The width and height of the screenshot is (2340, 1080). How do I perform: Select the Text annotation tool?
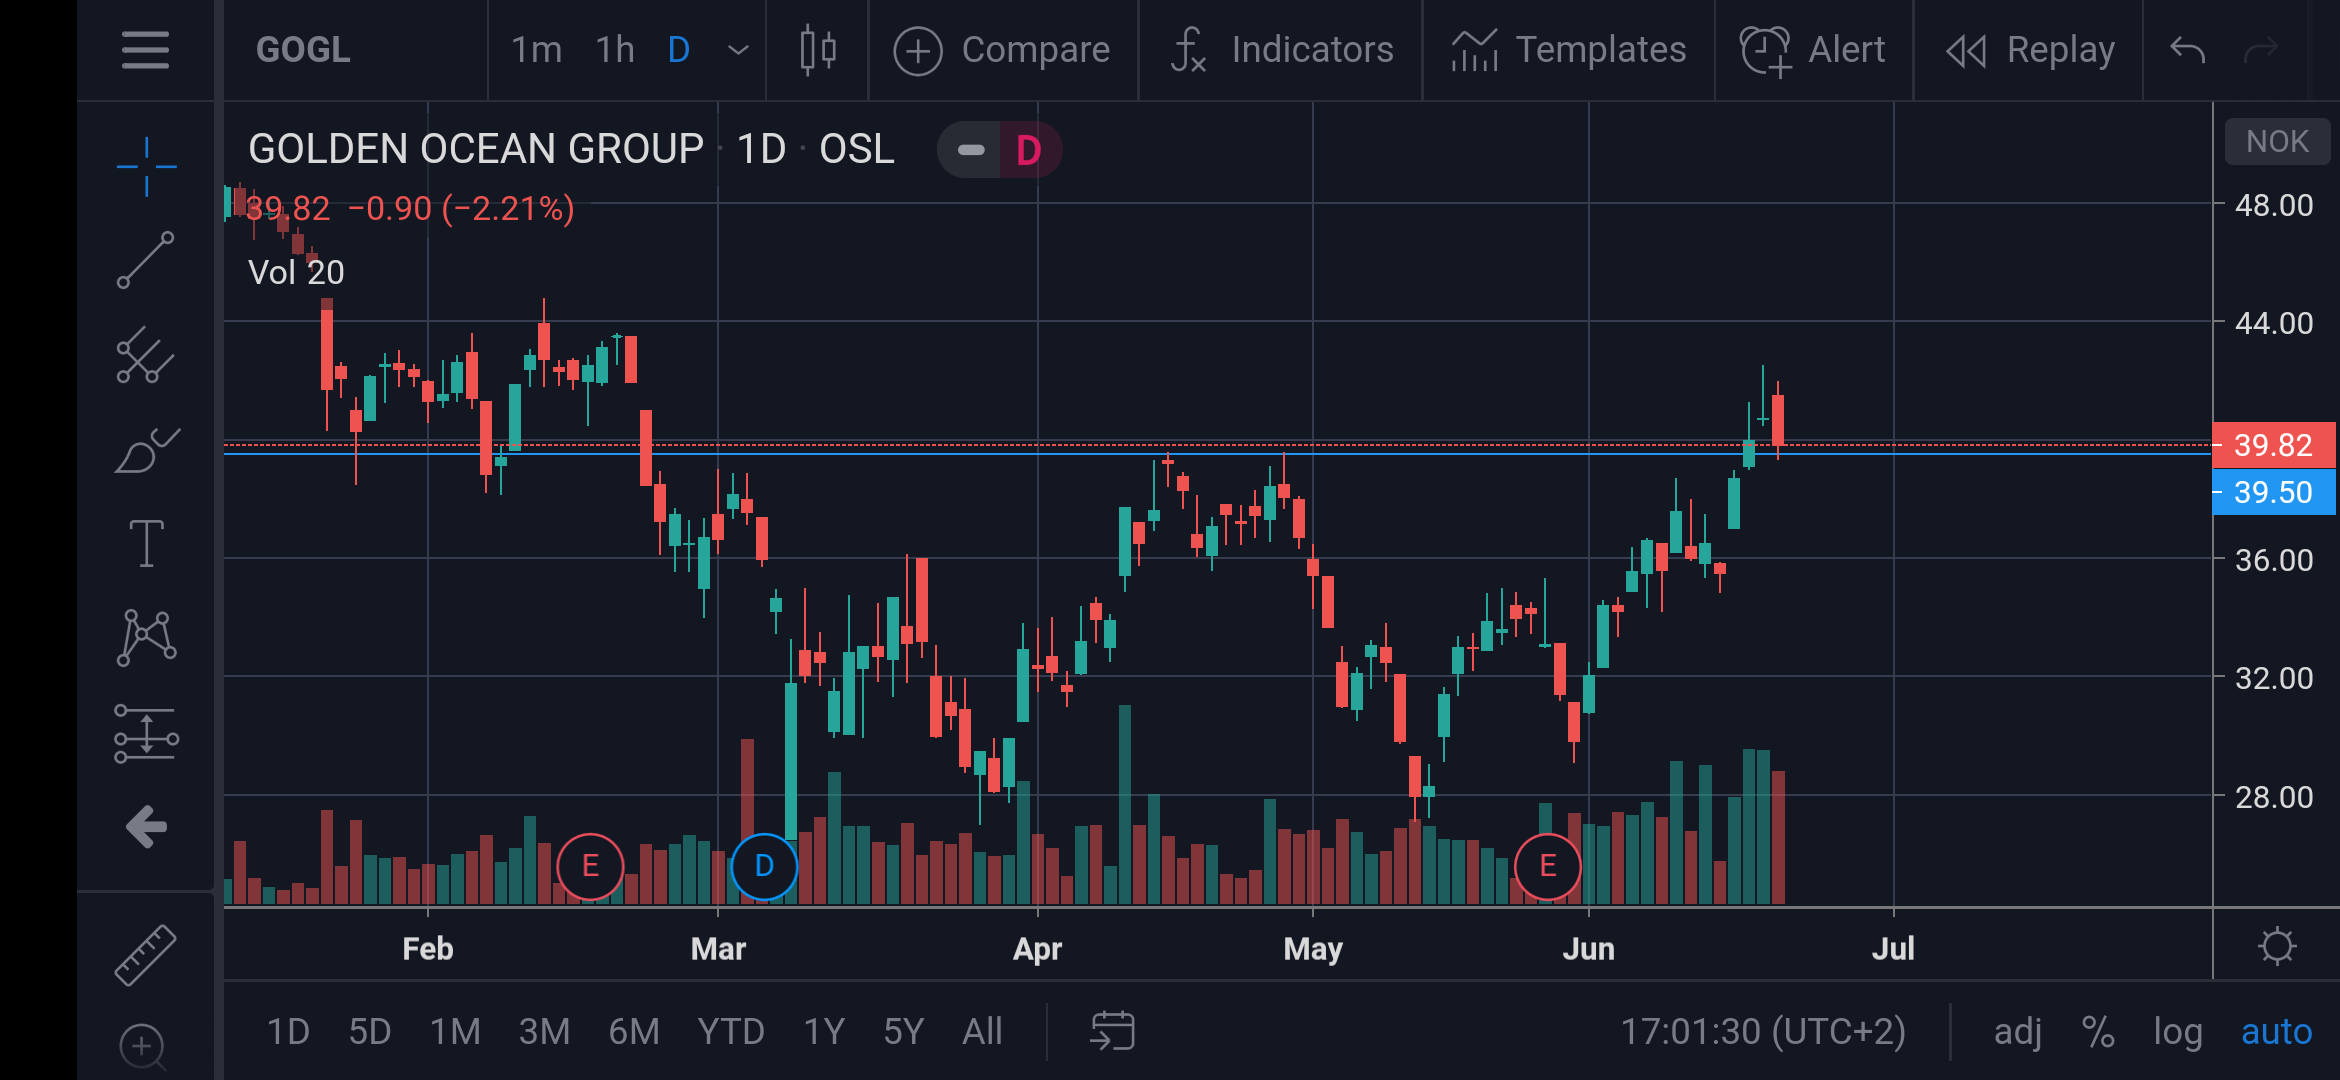point(146,543)
